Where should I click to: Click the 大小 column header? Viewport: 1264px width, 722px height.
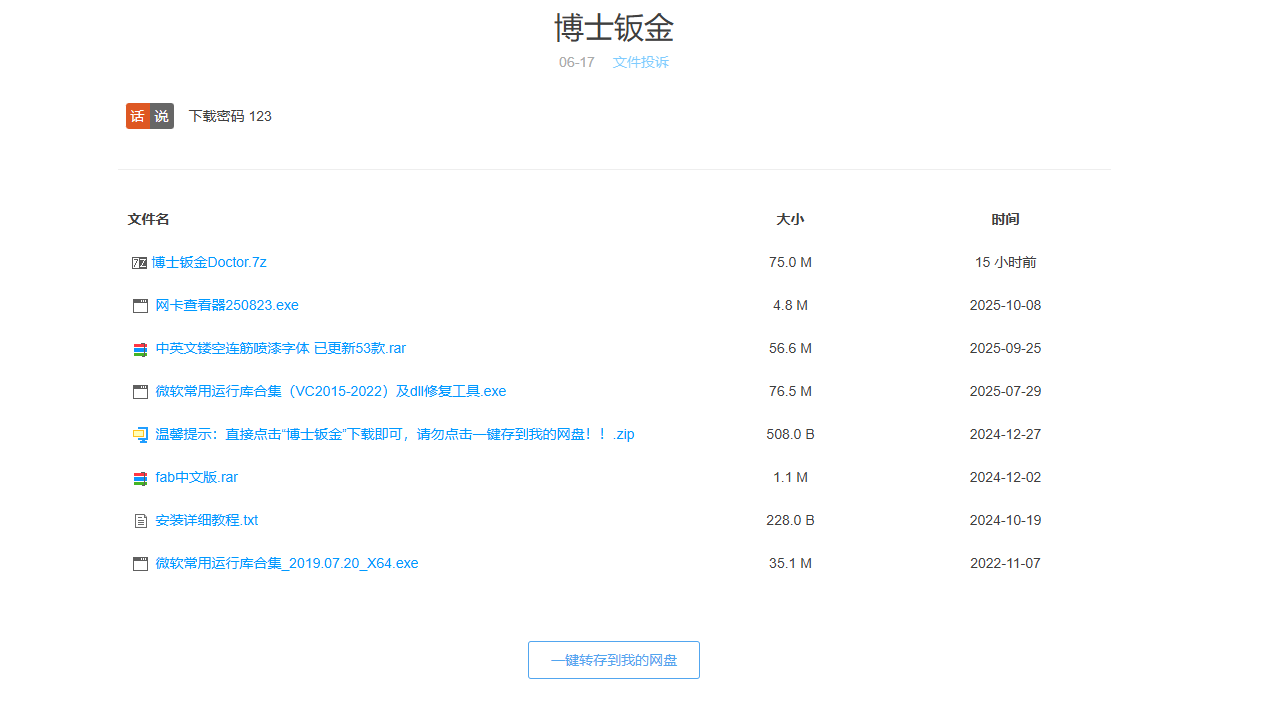click(x=790, y=219)
